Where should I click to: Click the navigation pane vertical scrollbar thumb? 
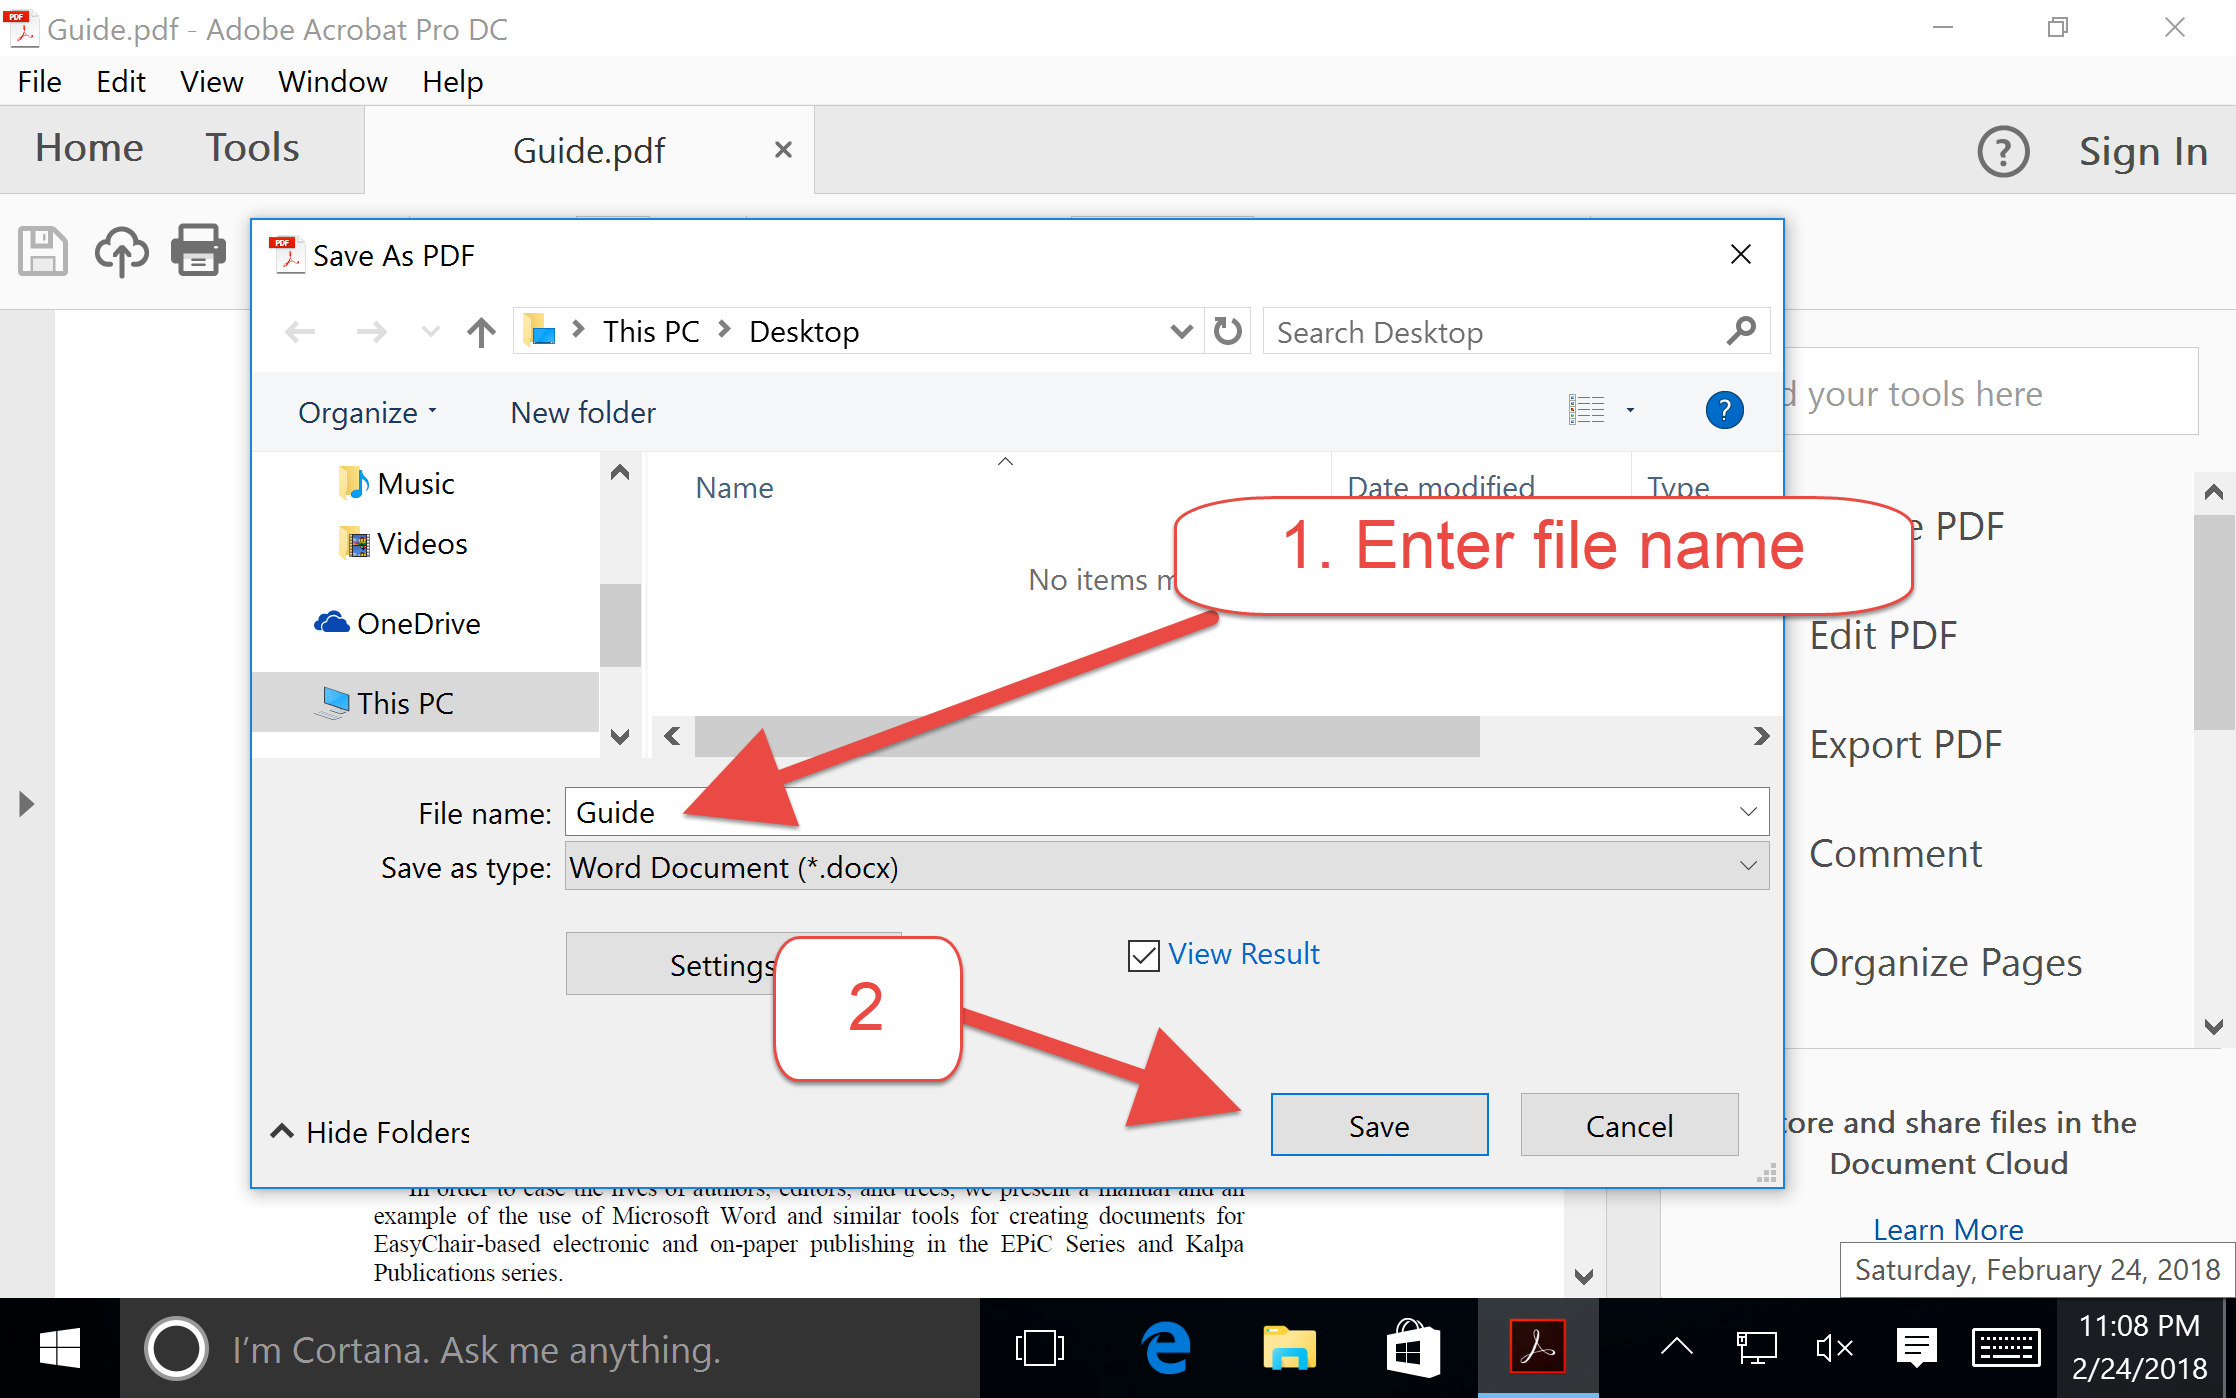pyautogui.click(x=620, y=625)
